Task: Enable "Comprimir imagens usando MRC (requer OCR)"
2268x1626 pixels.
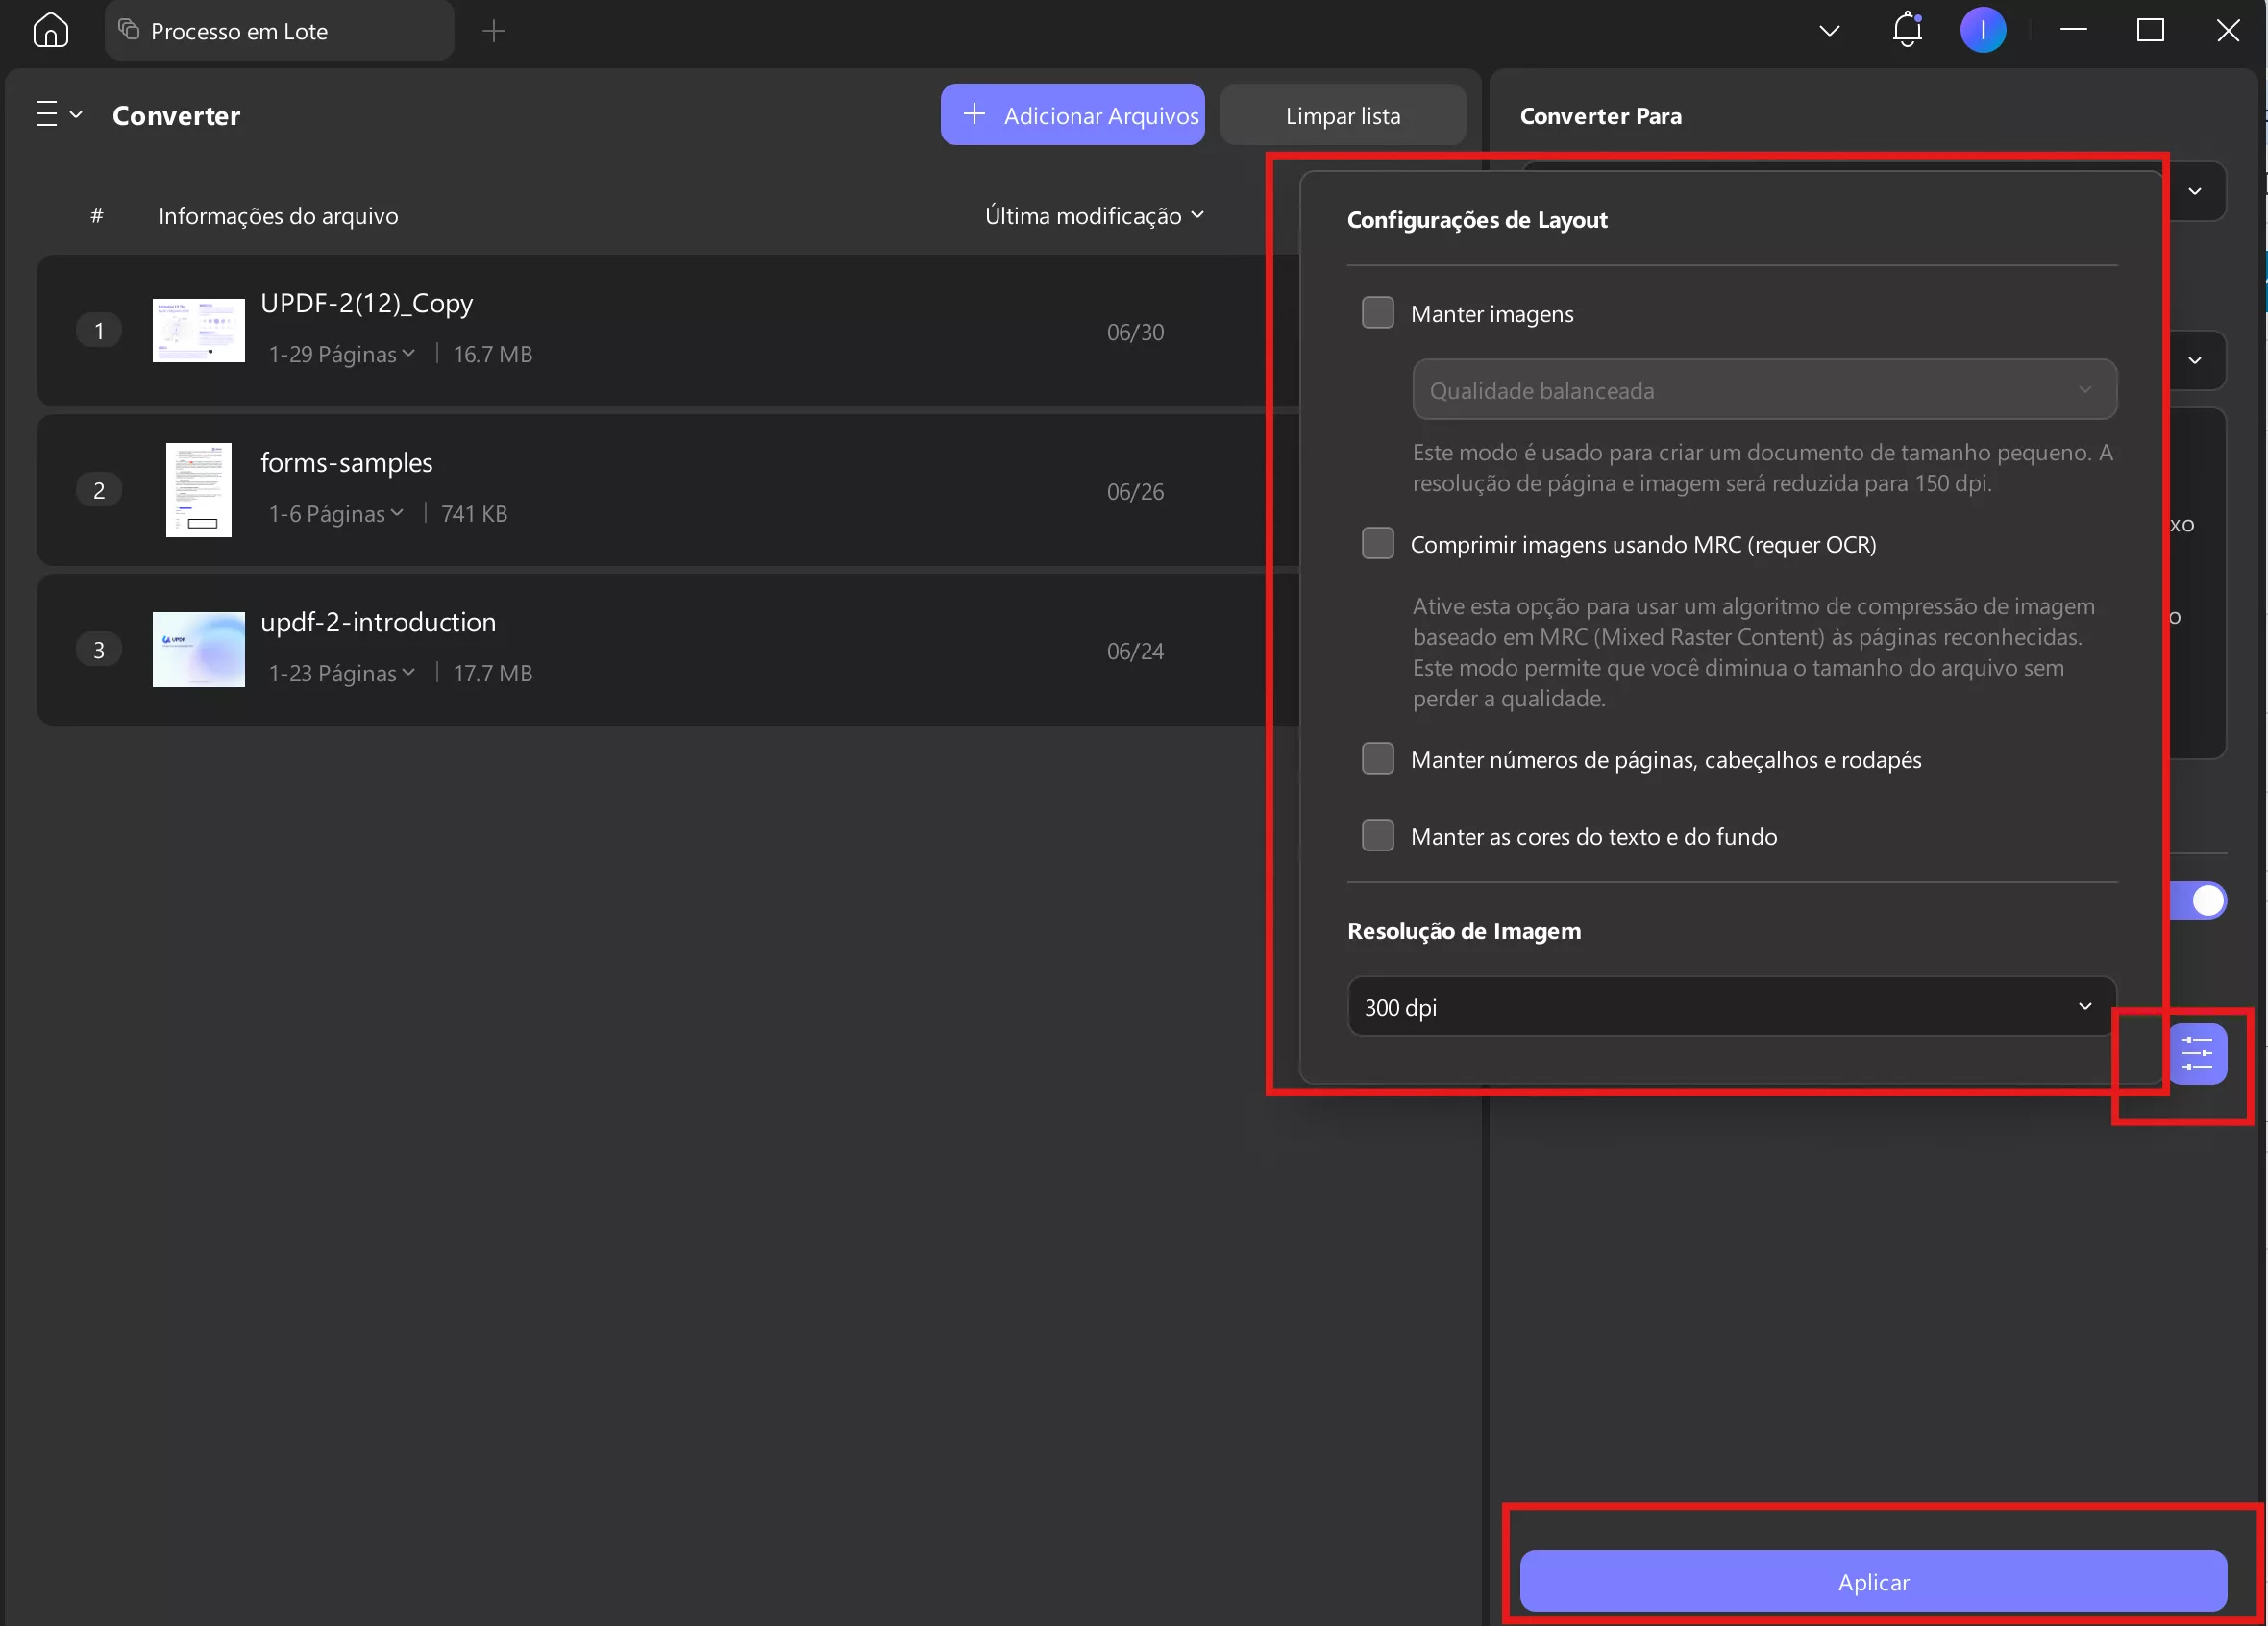Action: tap(1377, 543)
